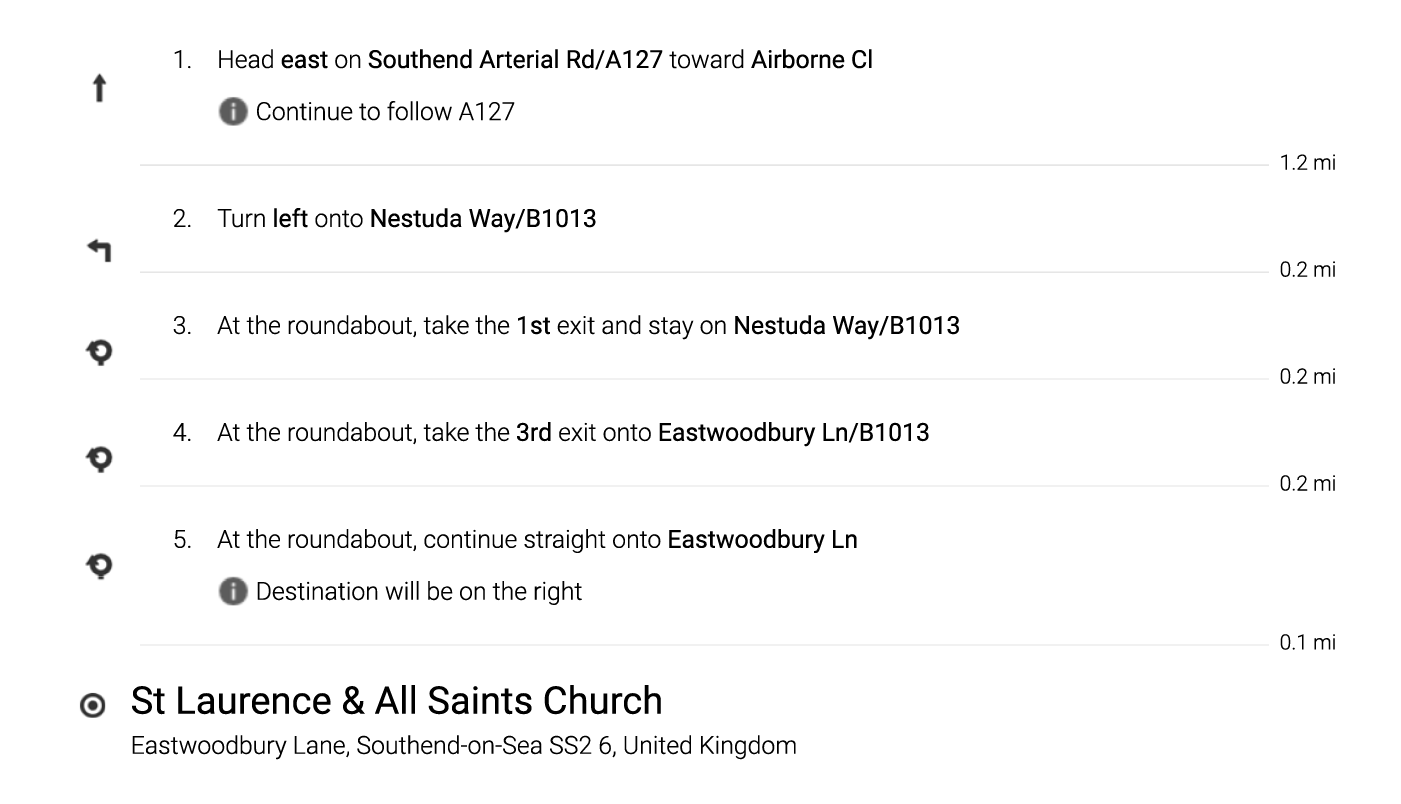Select step 5 continue straight onto Eastwoodbury Ln
This screenshot has width=1401, height=804.
(x=537, y=540)
